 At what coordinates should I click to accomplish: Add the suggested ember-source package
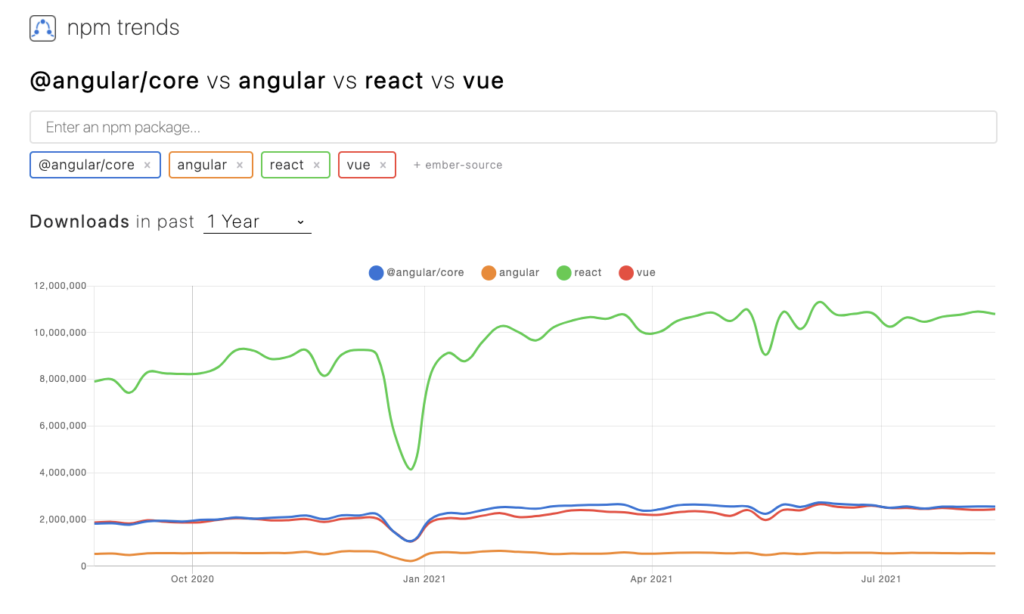tap(458, 165)
